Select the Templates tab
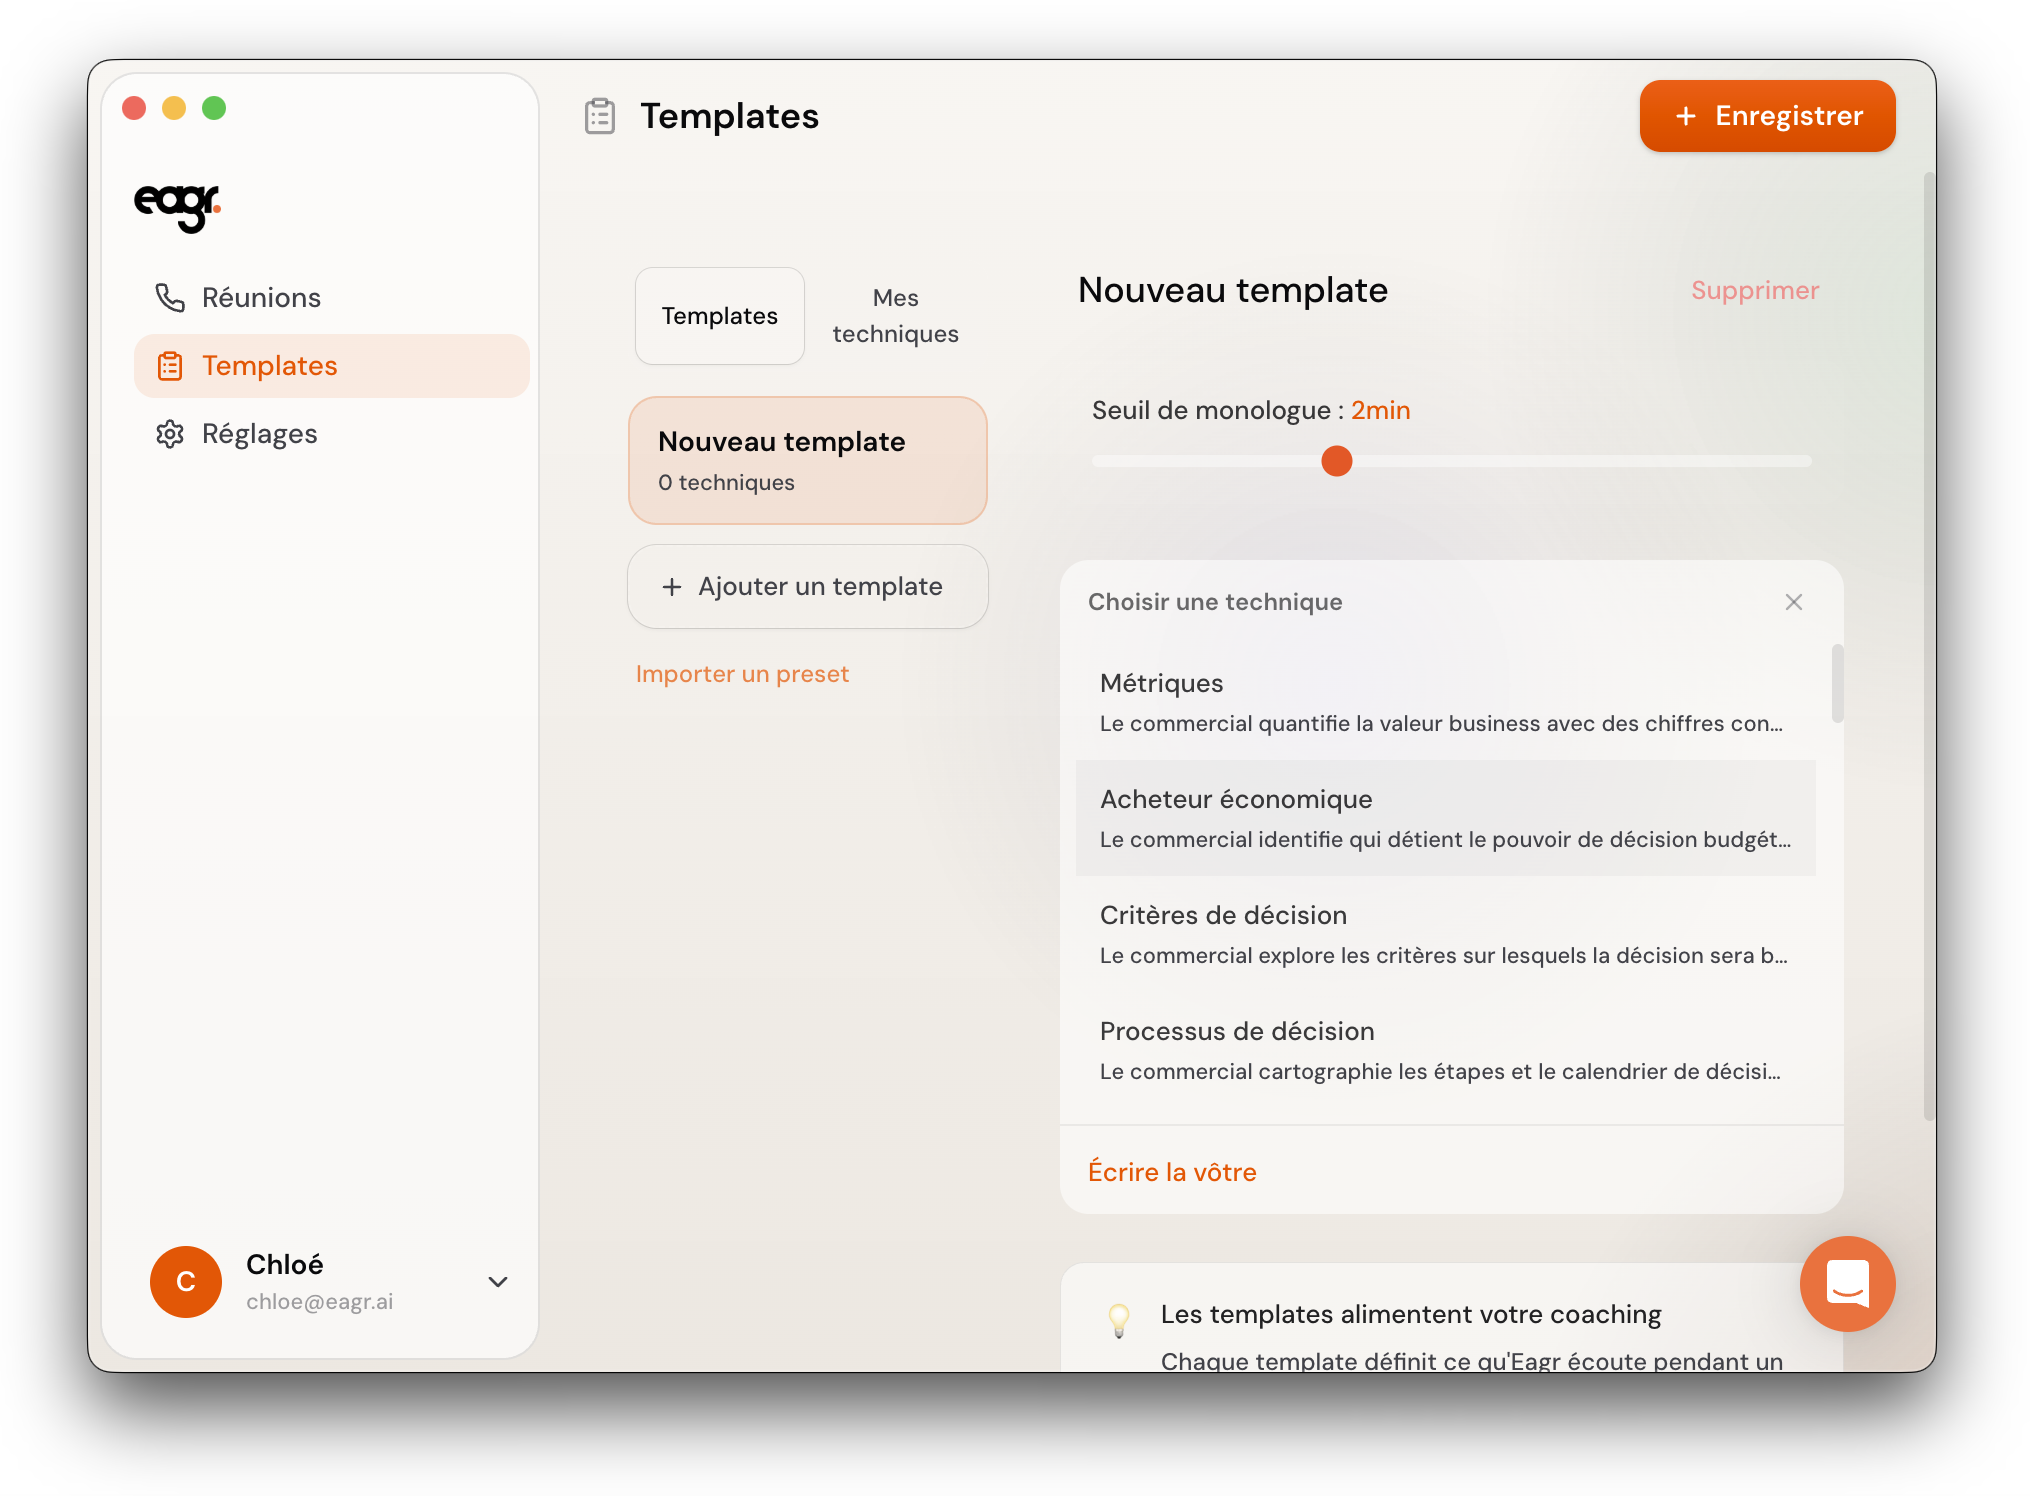Image resolution: width=2030 pixels, height=1496 pixels. click(719, 316)
